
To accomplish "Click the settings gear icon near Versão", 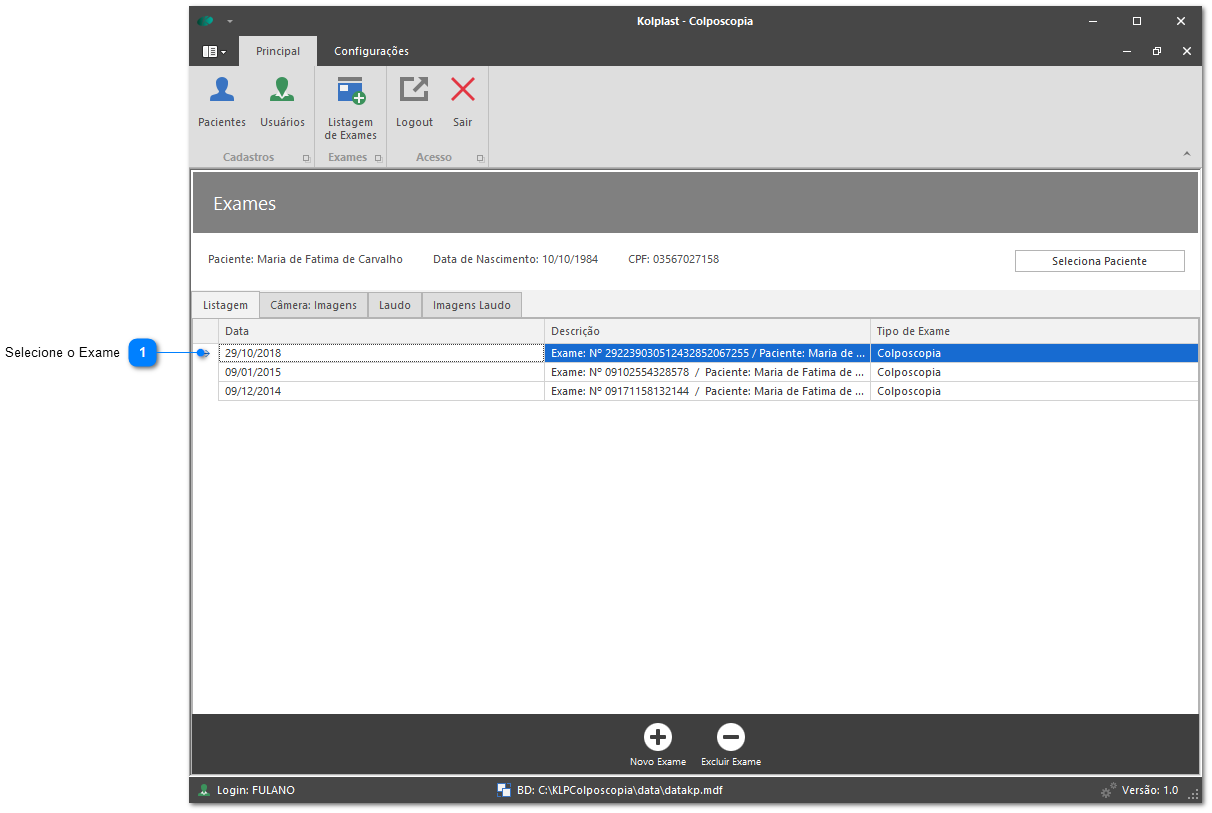I will [x=1108, y=790].
